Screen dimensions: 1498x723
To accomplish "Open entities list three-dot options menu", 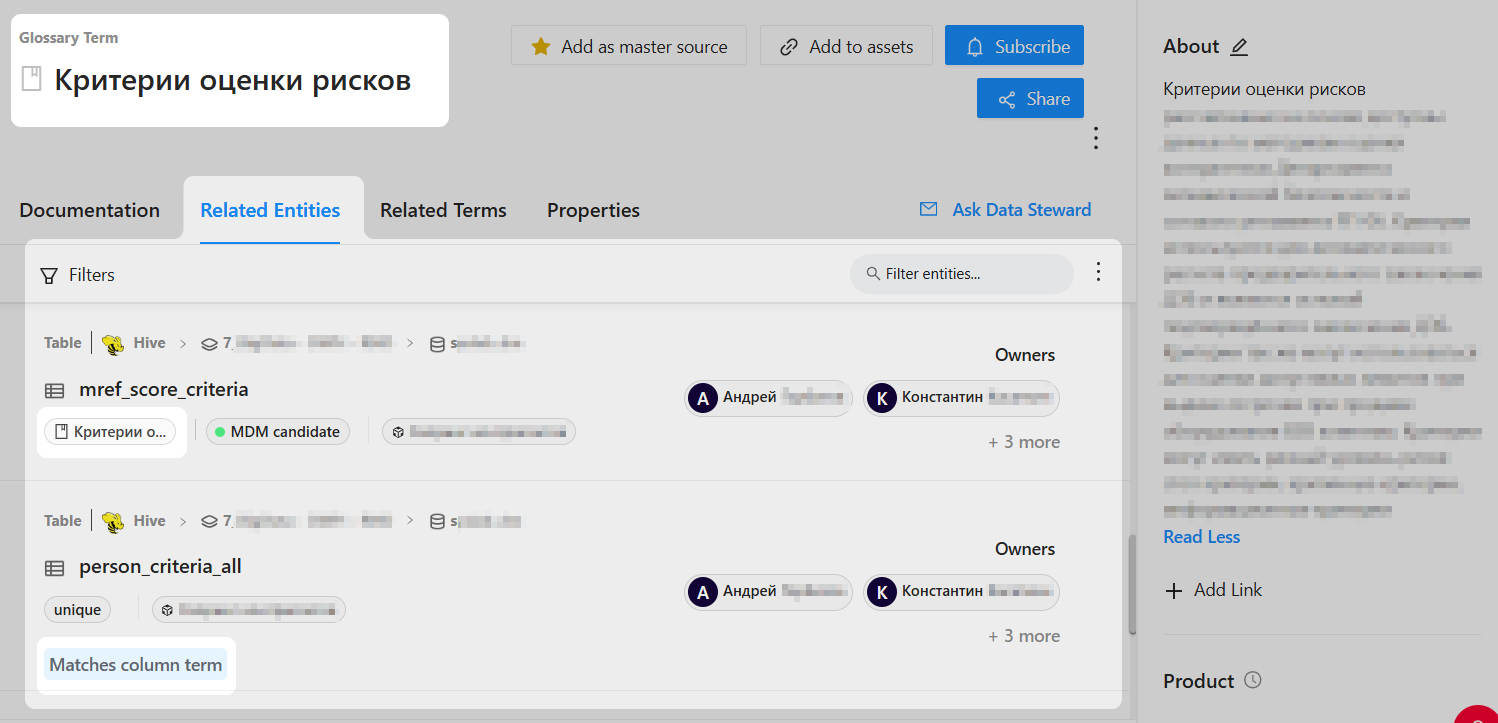I will [x=1098, y=272].
